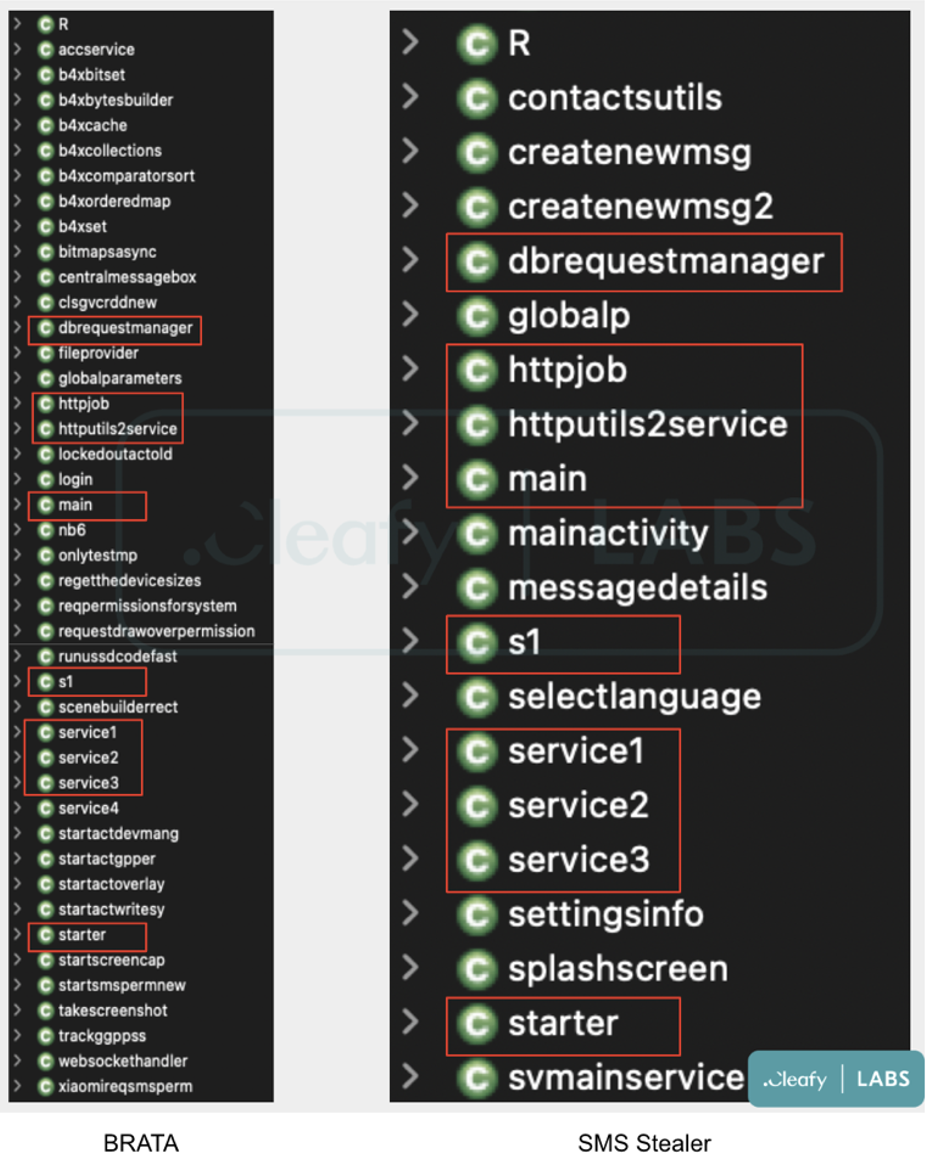This screenshot has width=932, height=1168.
Task: Expand the regetthedevicesizes node
Action: (x=18, y=580)
